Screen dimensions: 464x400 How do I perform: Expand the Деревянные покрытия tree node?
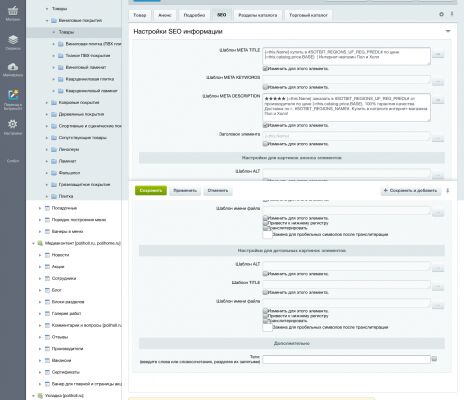pyautogui.click(x=47, y=114)
